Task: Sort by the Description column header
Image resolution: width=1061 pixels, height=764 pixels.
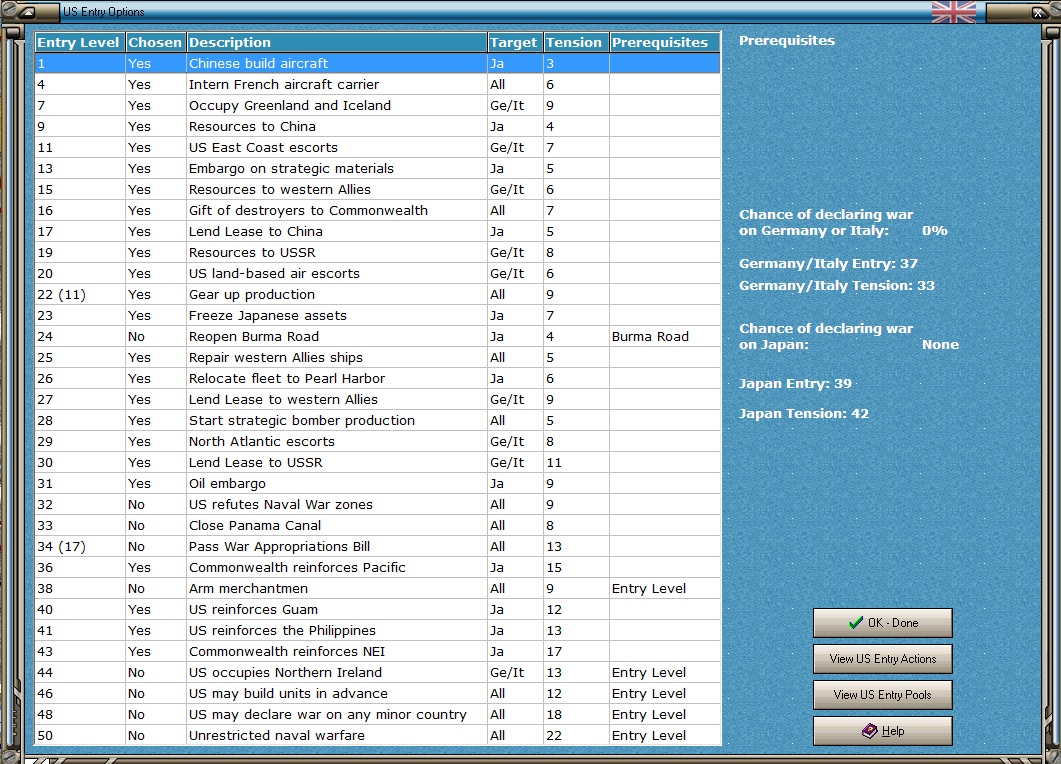Action: 336,42
